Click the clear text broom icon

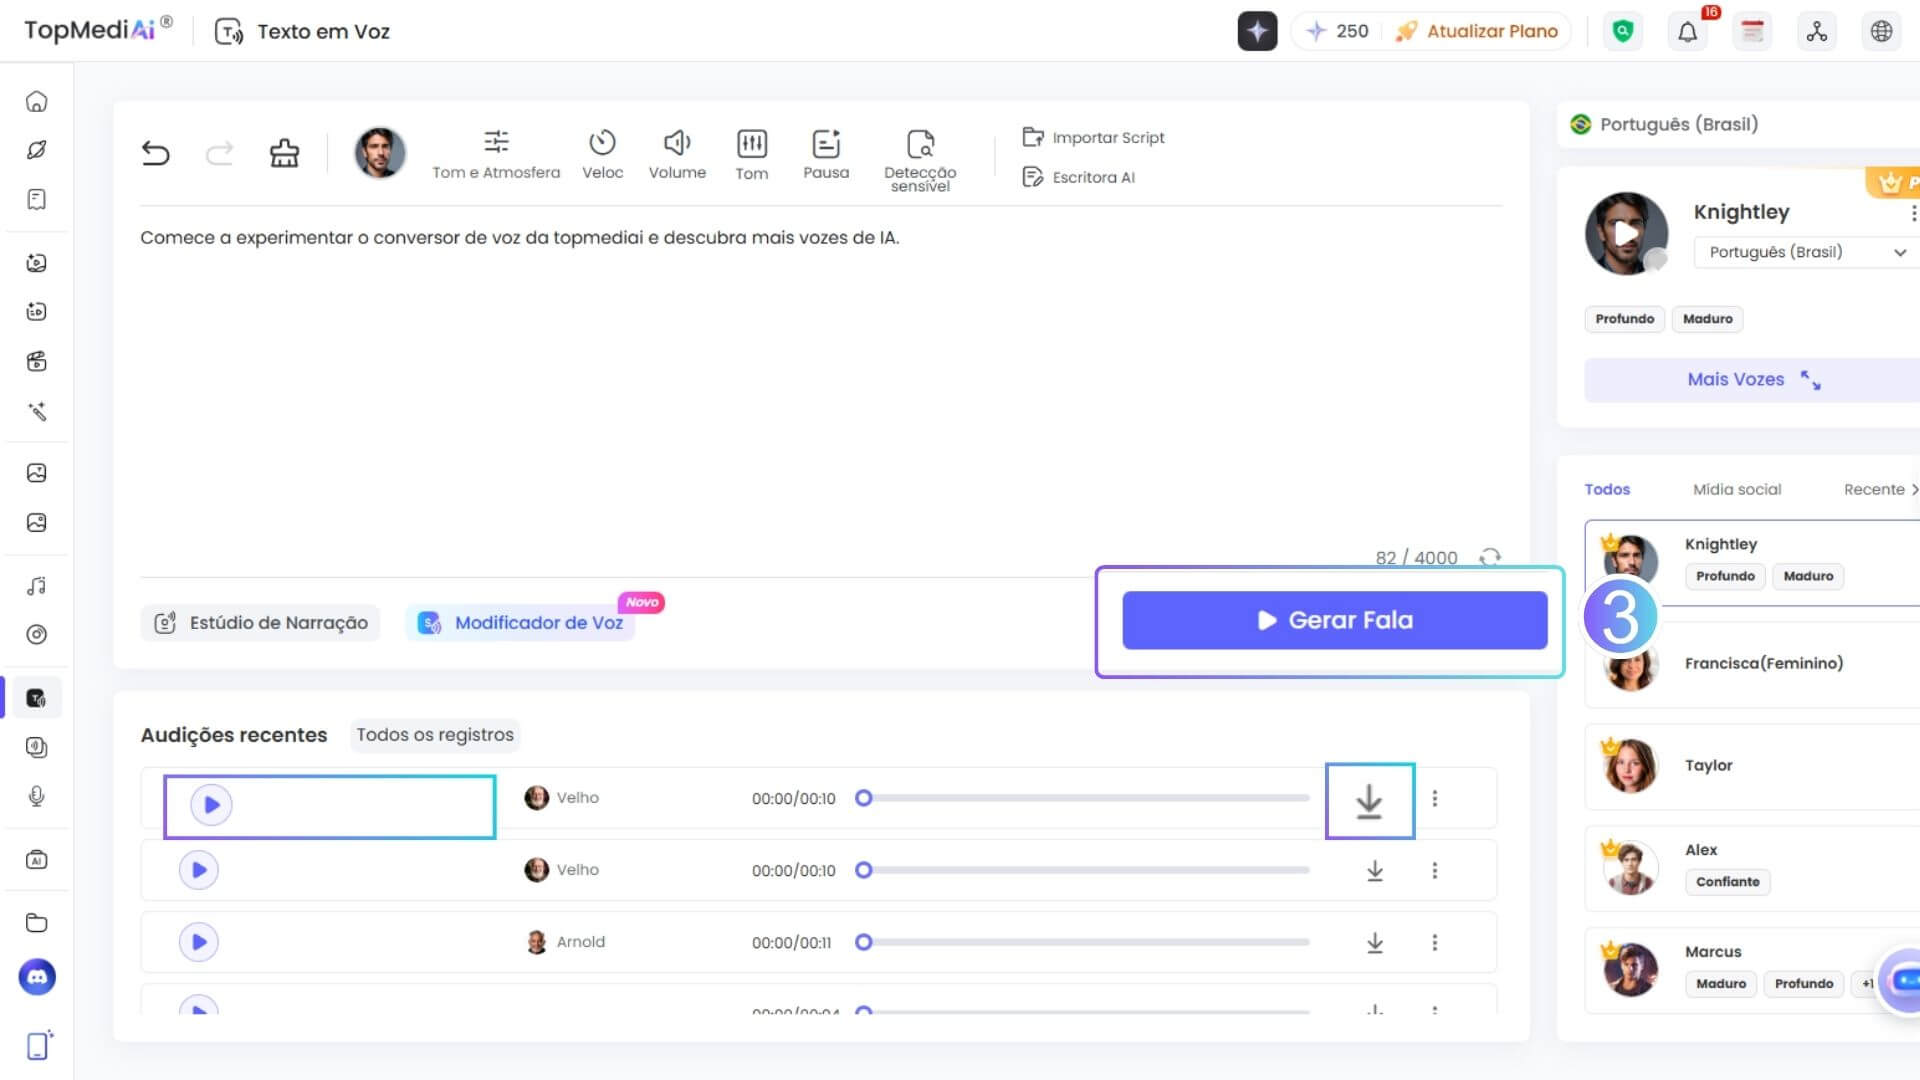tap(284, 153)
